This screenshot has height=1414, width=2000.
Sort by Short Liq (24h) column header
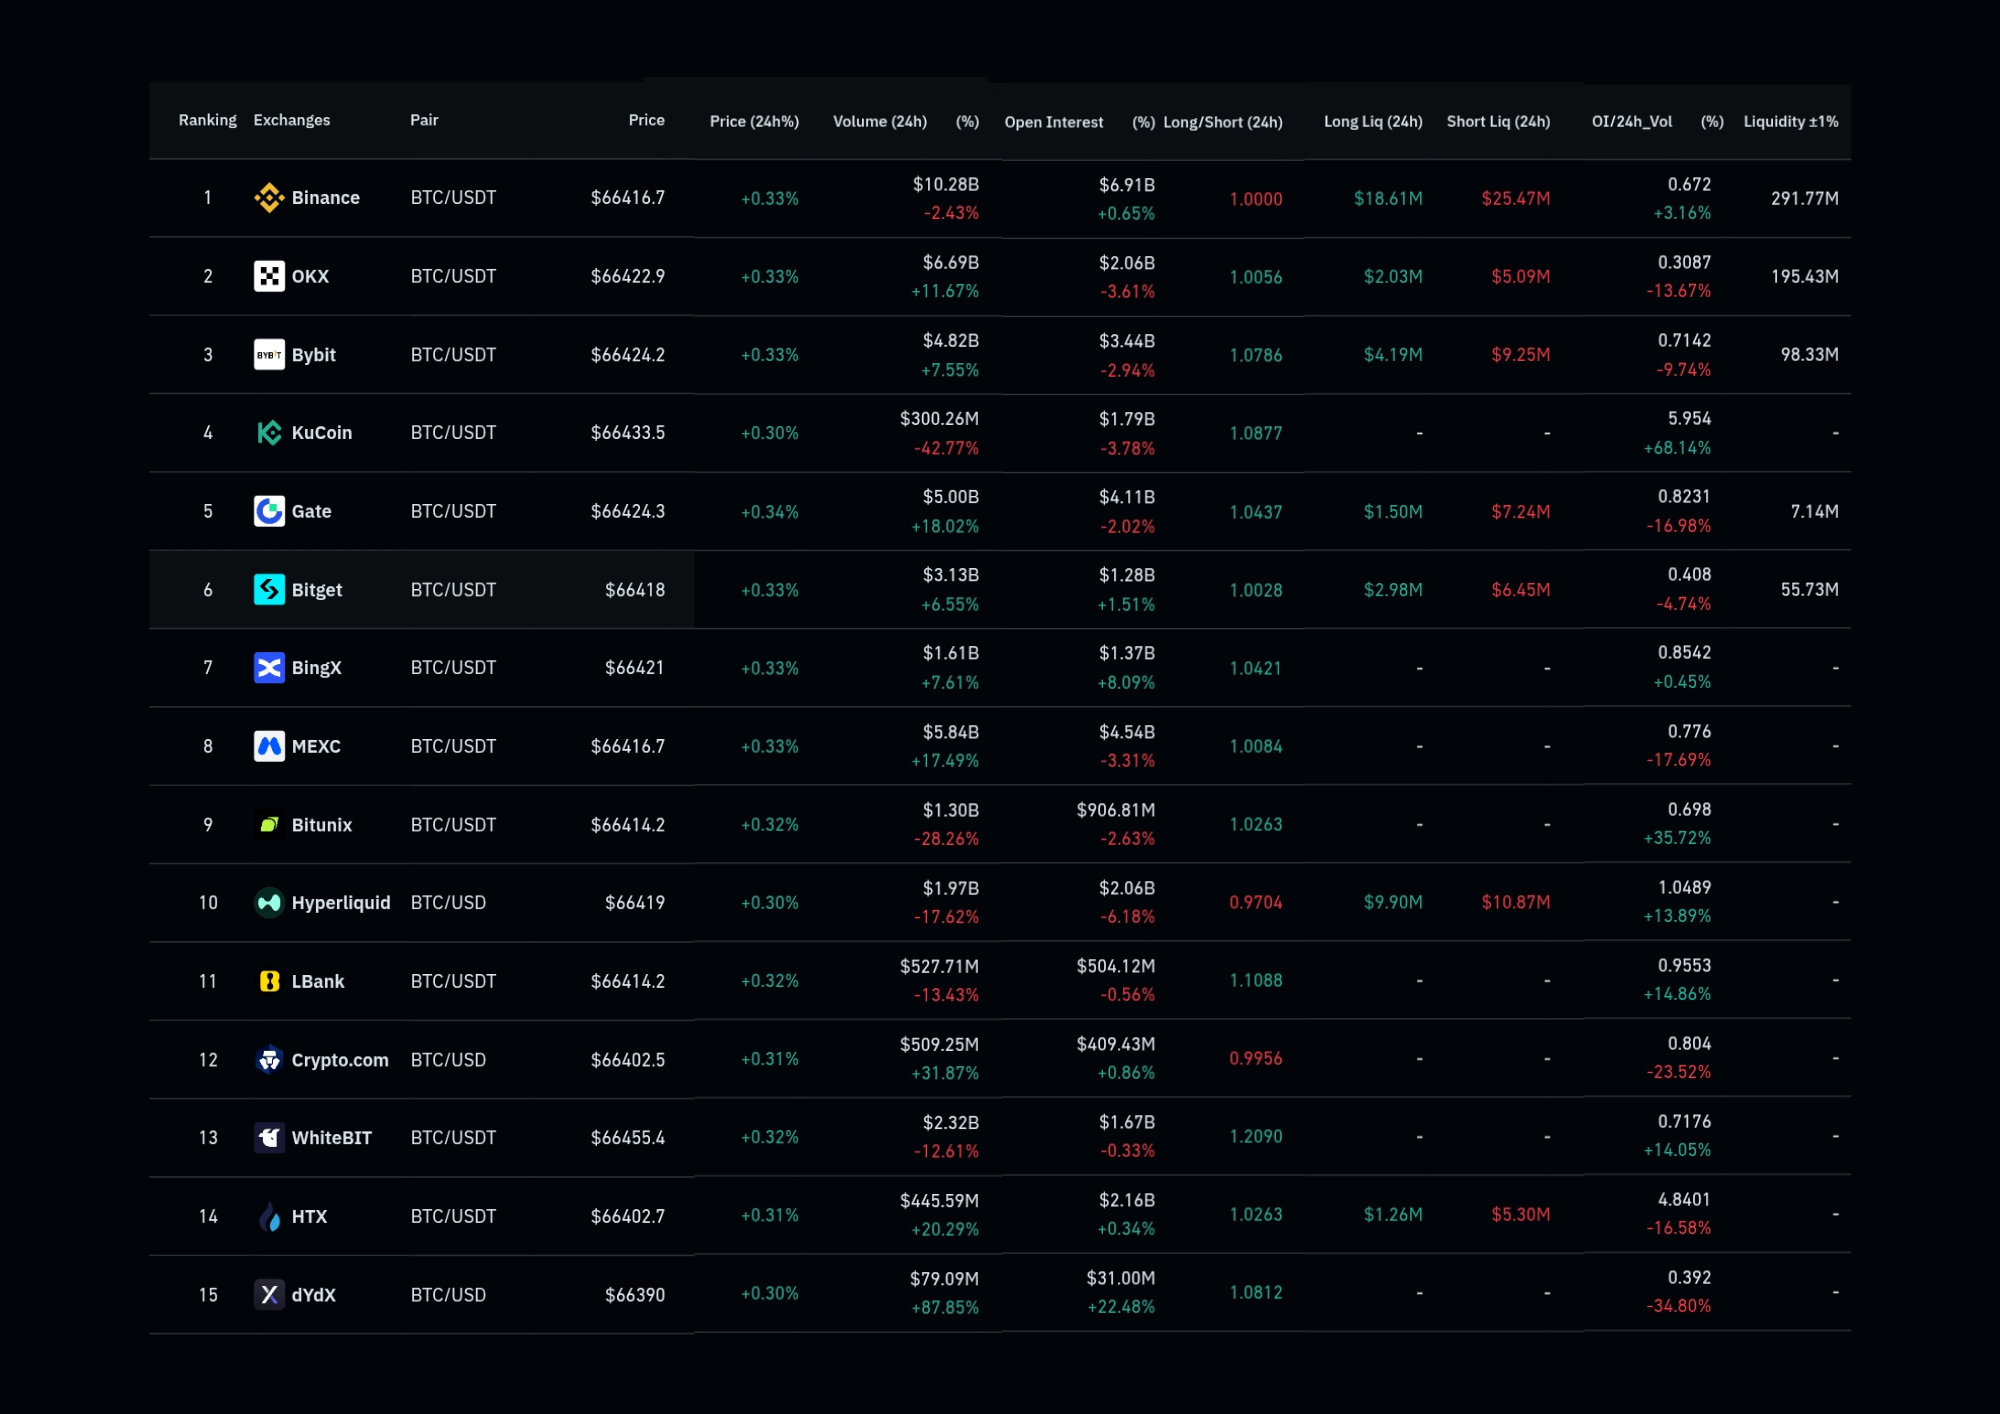click(x=1498, y=121)
